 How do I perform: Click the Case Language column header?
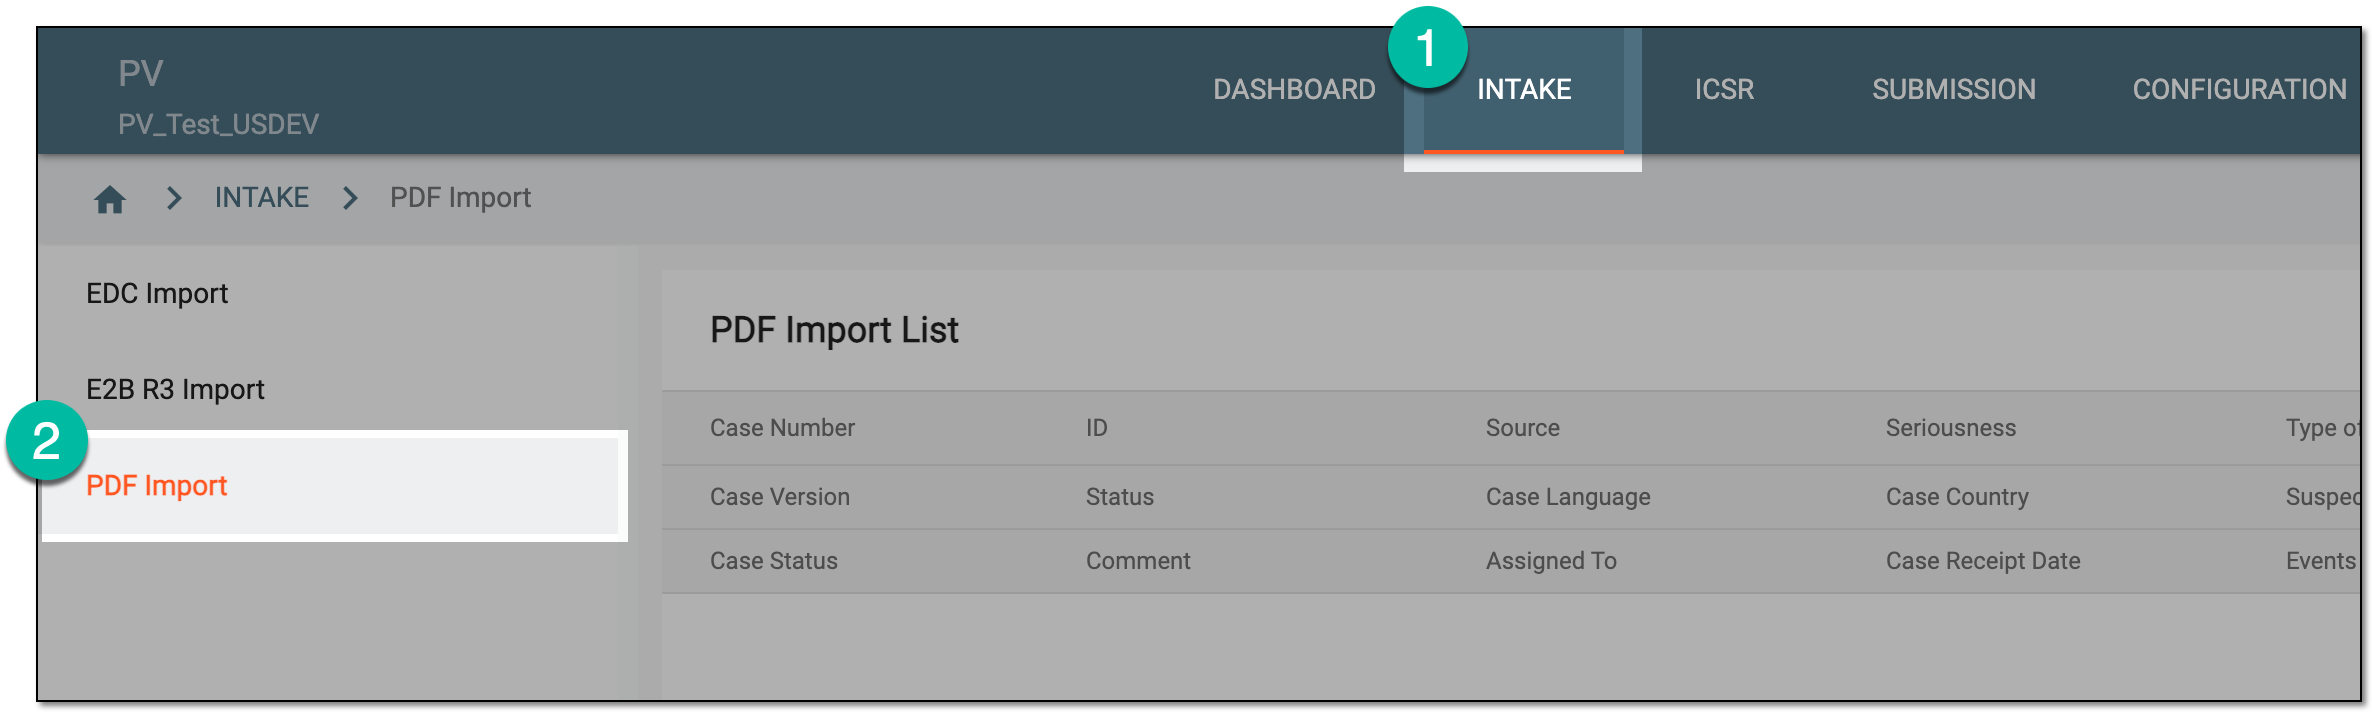pyautogui.click(x=1567, y=497)
